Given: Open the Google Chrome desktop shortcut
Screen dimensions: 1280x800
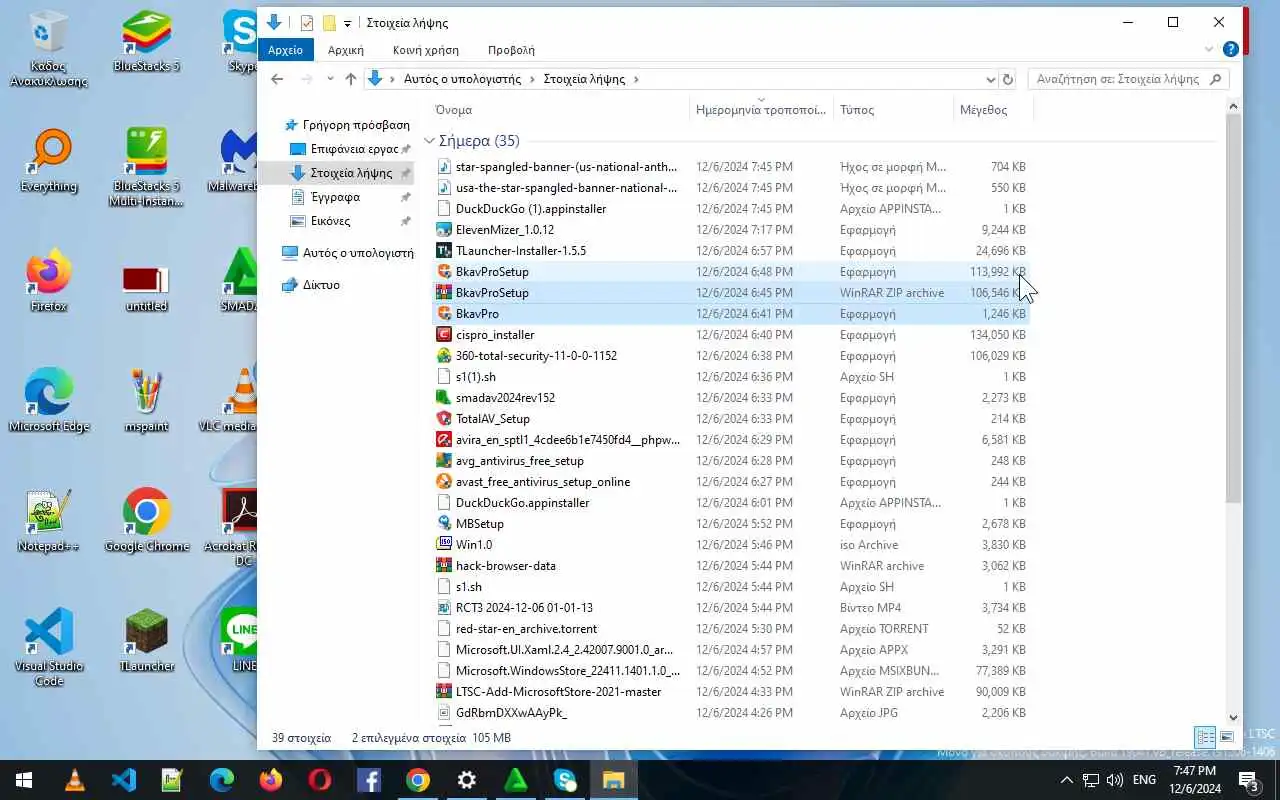Looking at the screenshot, I should (147, 522).
